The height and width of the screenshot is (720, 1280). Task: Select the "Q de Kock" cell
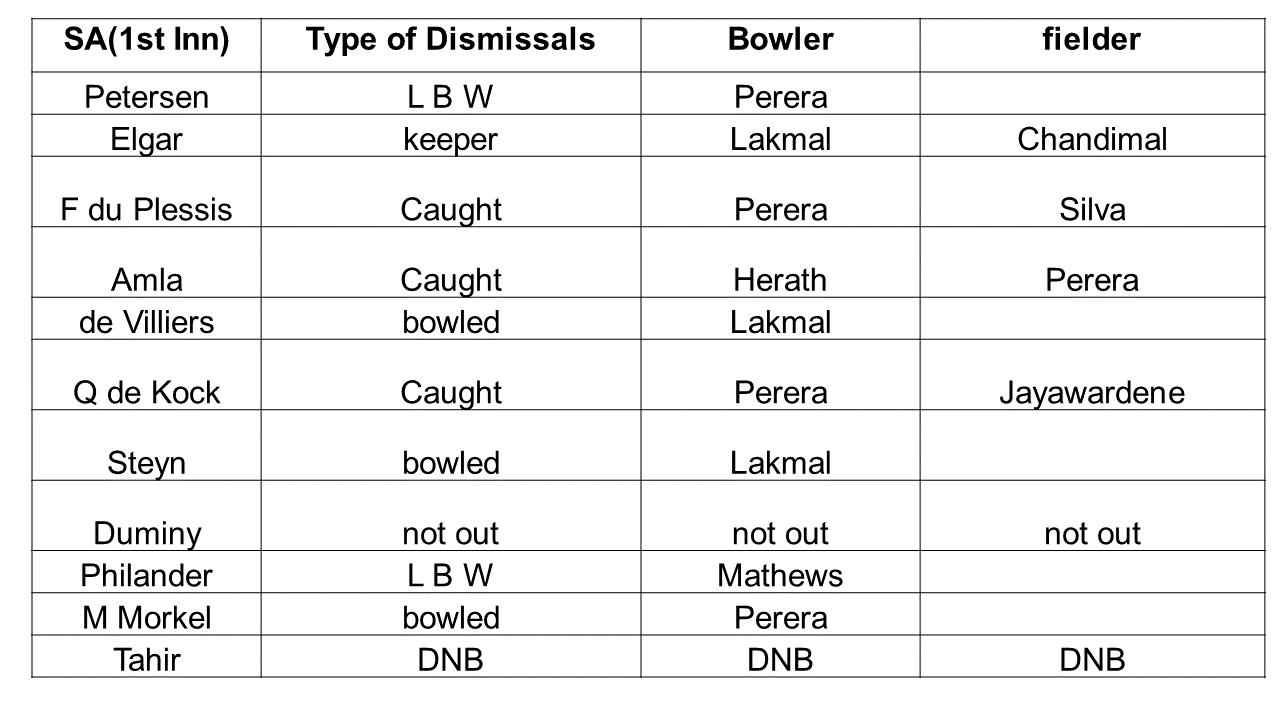pos(146,392)
